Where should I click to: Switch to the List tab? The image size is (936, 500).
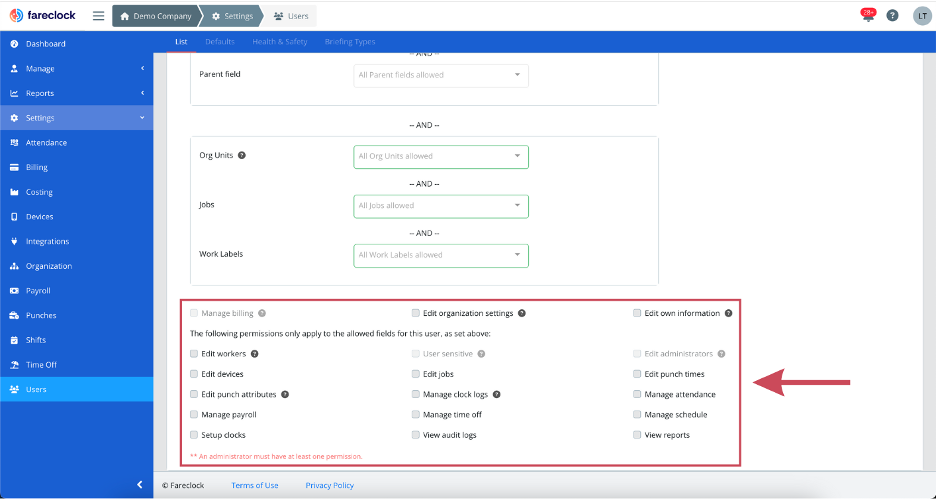click(x=181, y=42)
